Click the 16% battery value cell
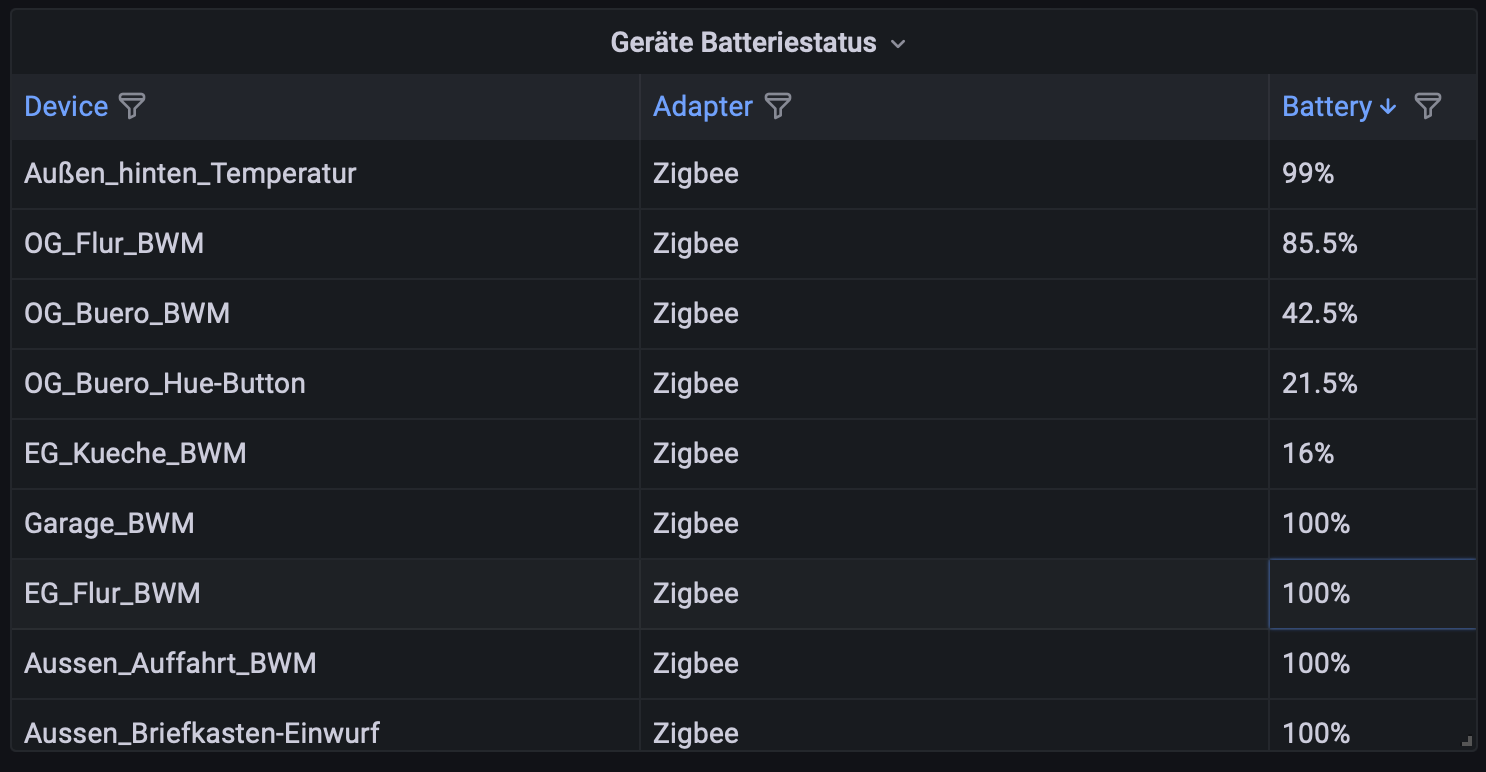This screenshot has height=772, width=1486. point(1373,454)
